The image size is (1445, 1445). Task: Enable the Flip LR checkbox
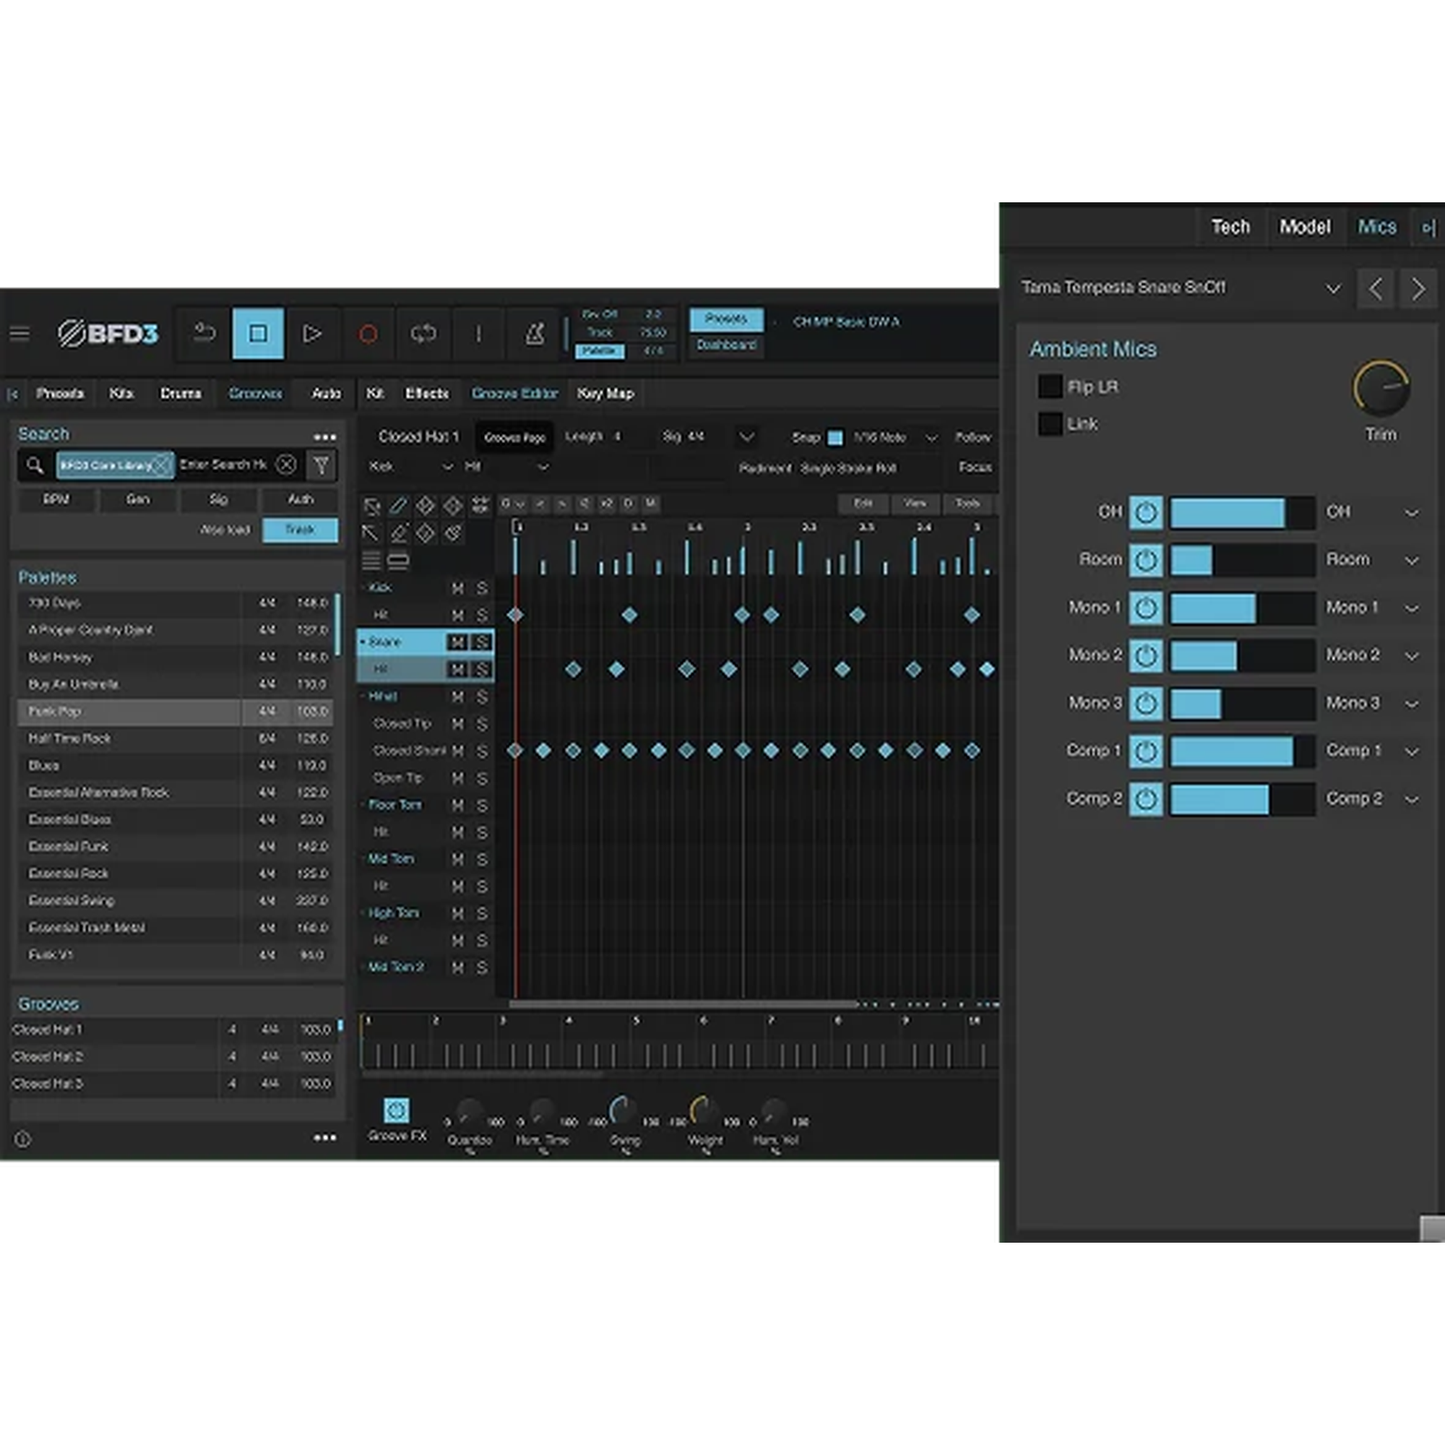coord(1050,387)
